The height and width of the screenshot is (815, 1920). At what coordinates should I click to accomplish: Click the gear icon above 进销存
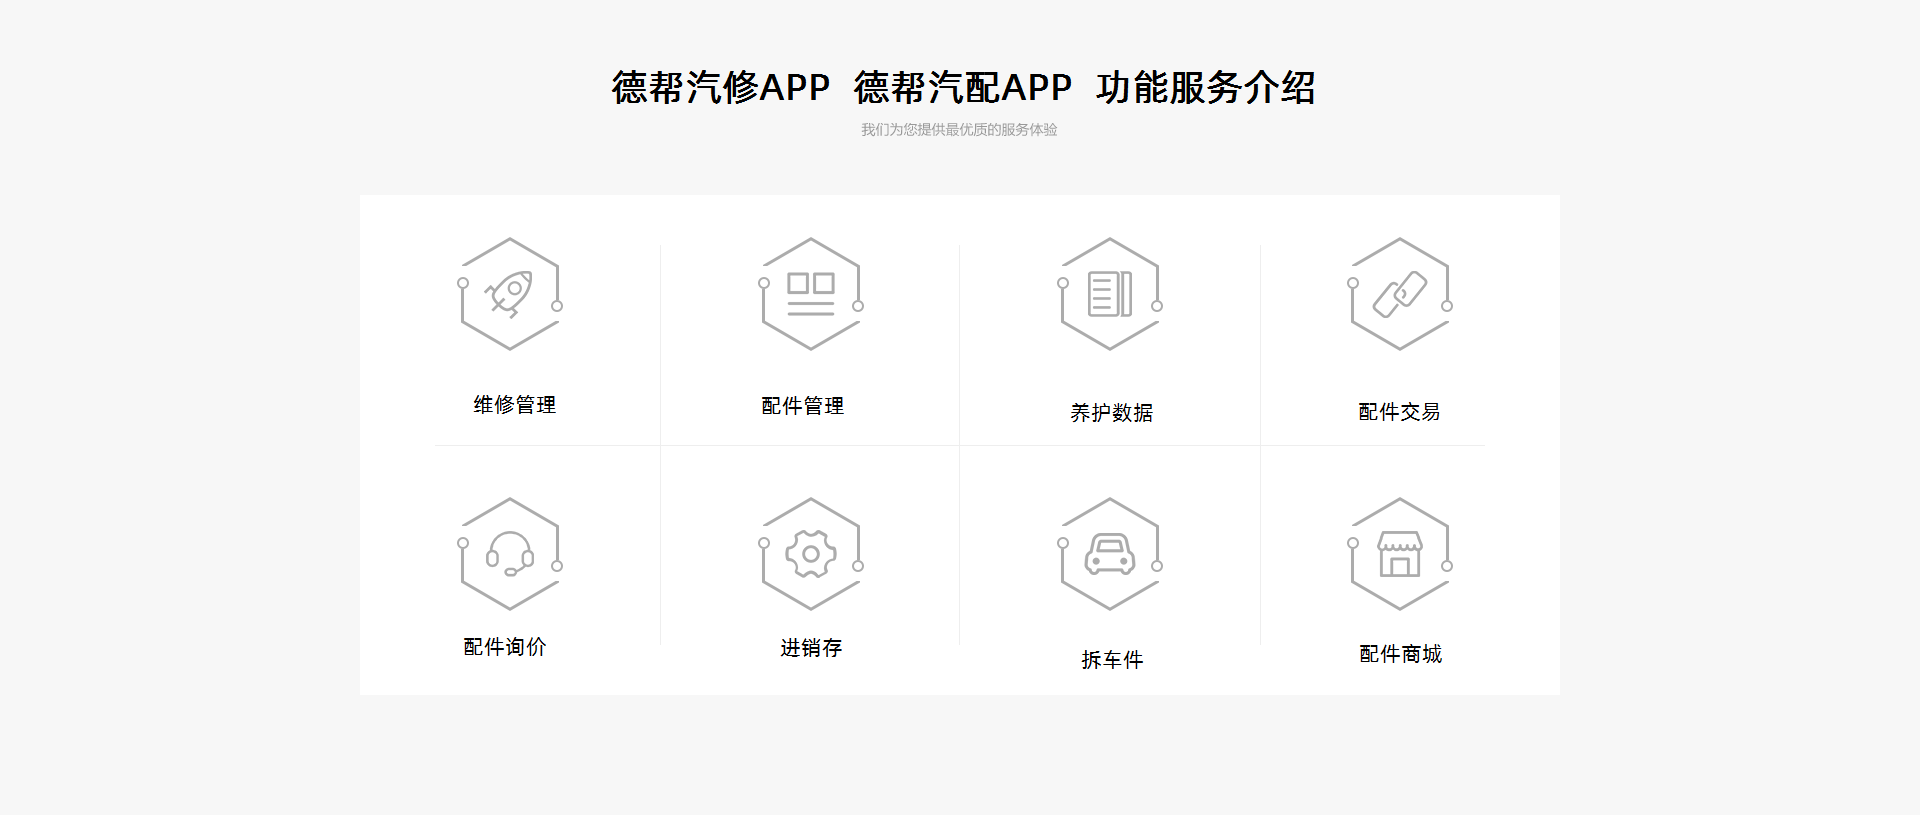point(811,554)
